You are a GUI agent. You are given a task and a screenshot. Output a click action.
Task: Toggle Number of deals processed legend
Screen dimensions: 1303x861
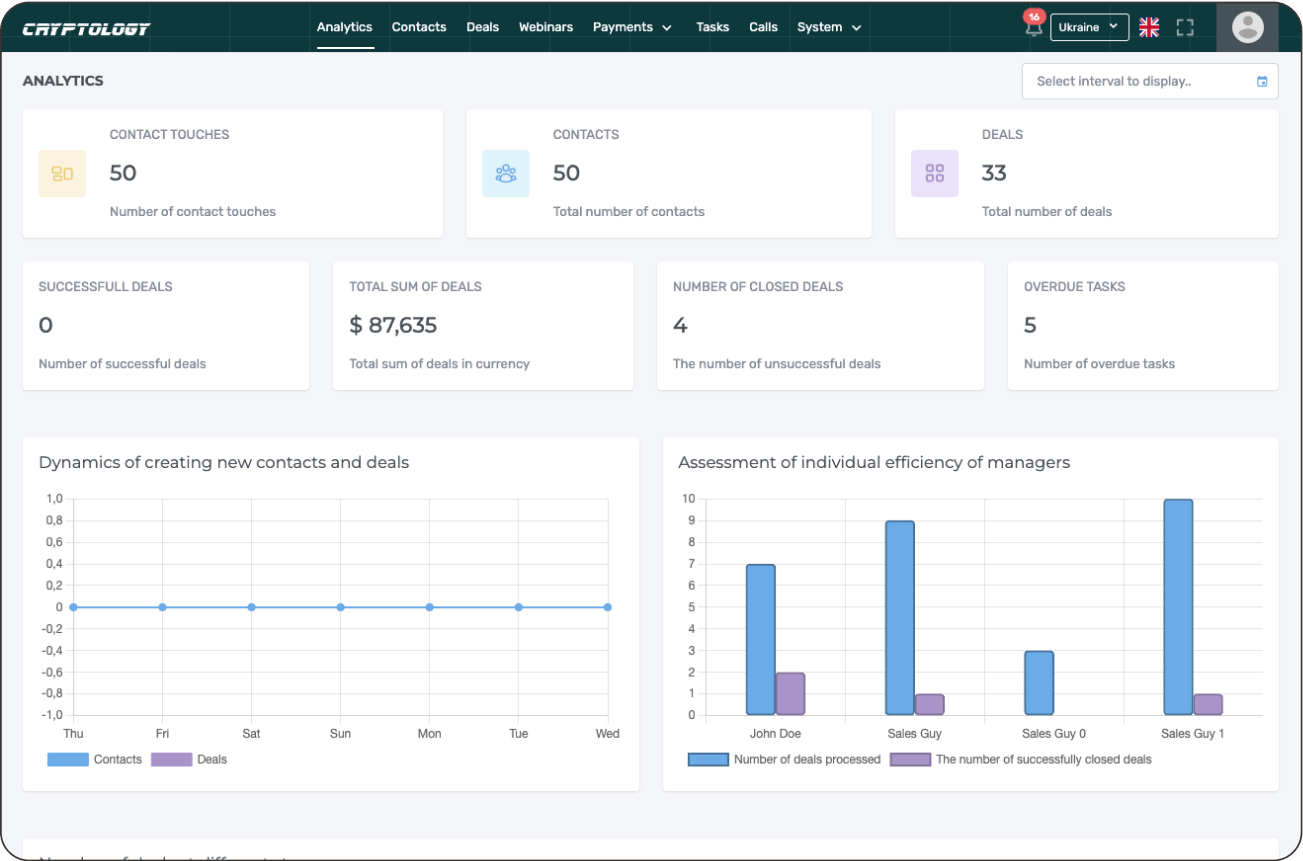tap(708, 760)
